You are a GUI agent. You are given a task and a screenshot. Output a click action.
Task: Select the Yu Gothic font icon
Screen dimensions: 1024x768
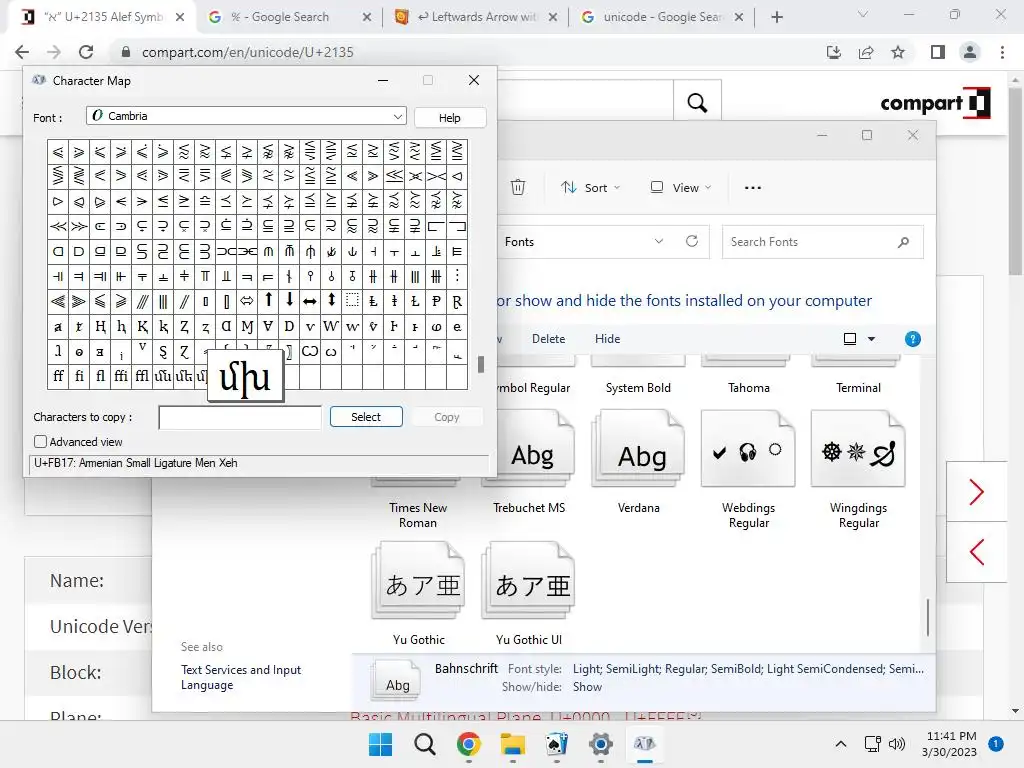point(418,581)
